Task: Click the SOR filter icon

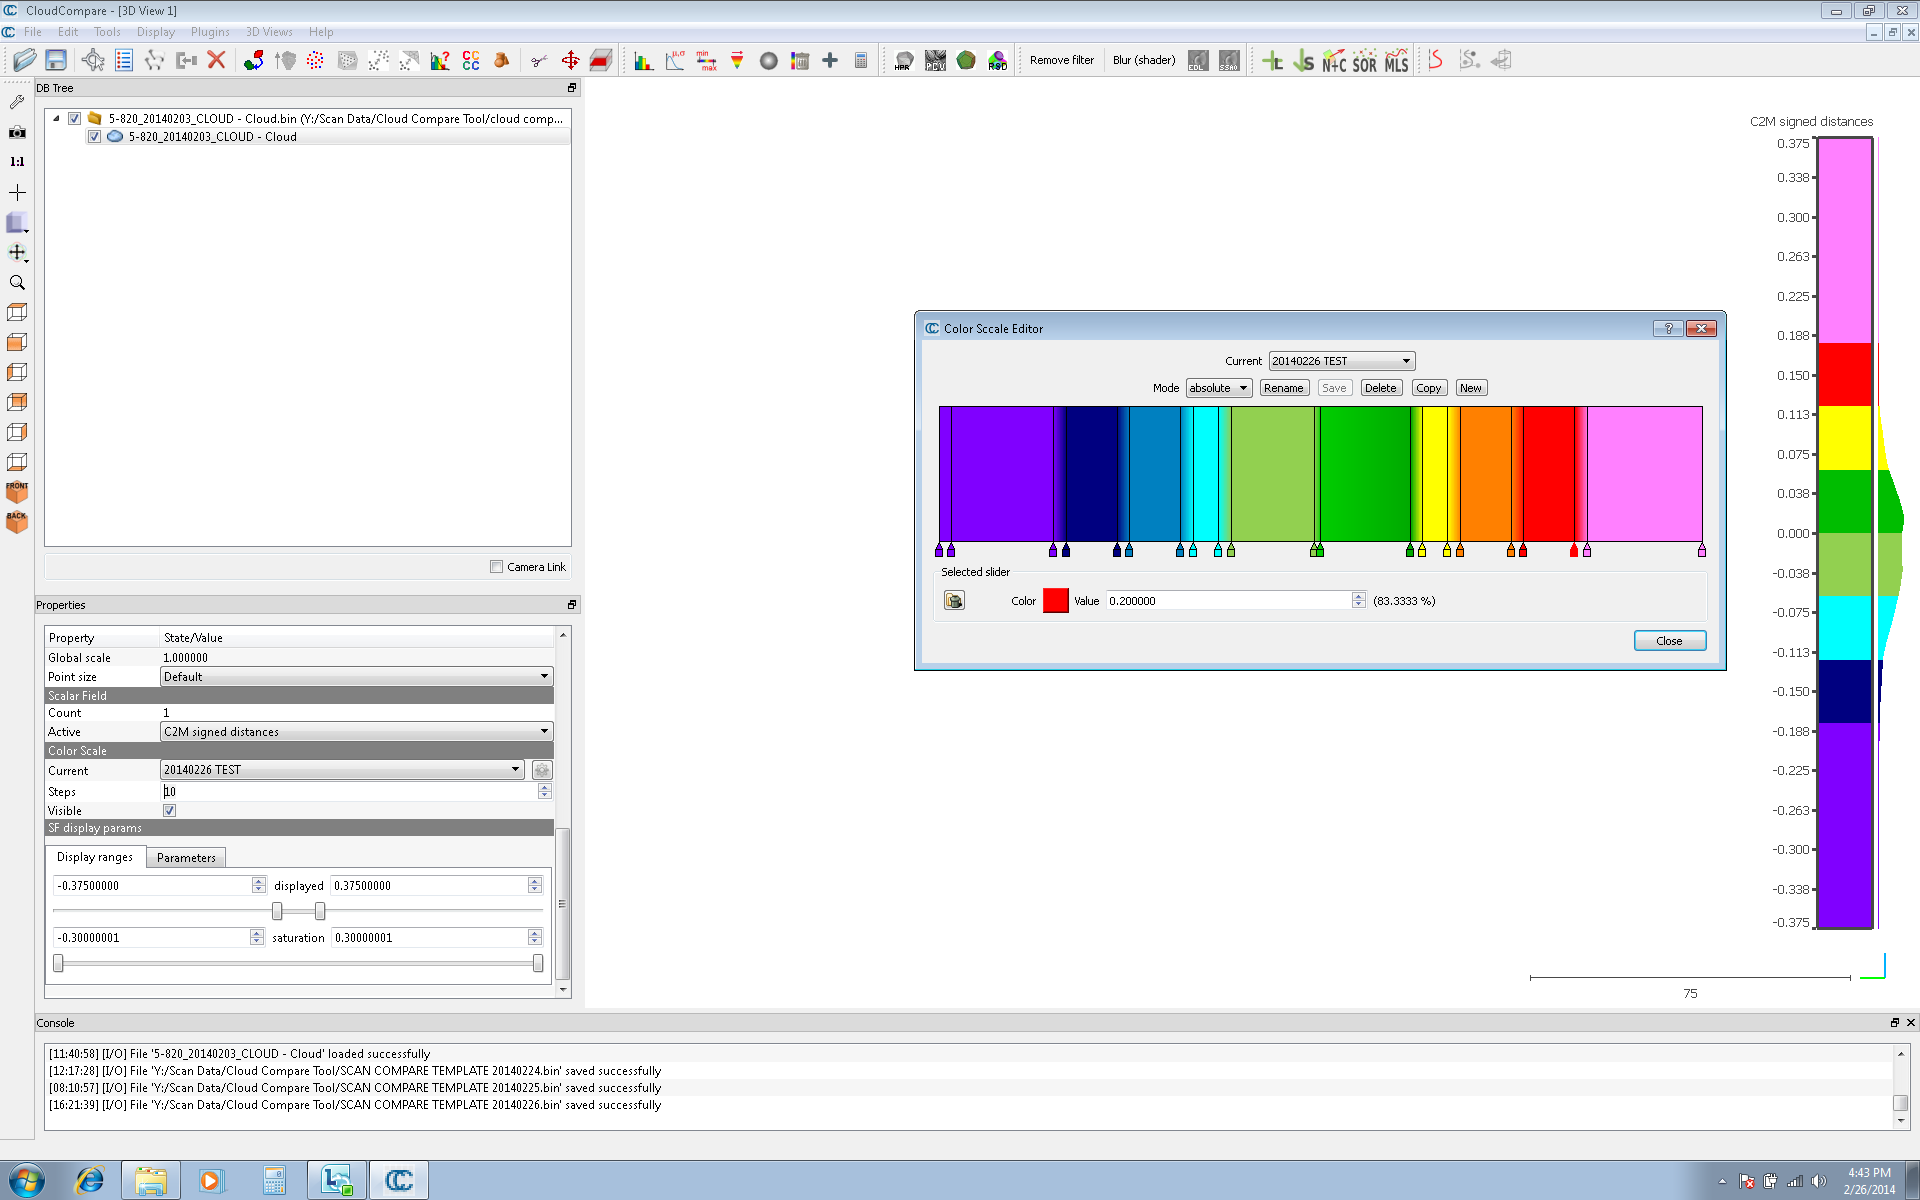Action: [1364, 61]
